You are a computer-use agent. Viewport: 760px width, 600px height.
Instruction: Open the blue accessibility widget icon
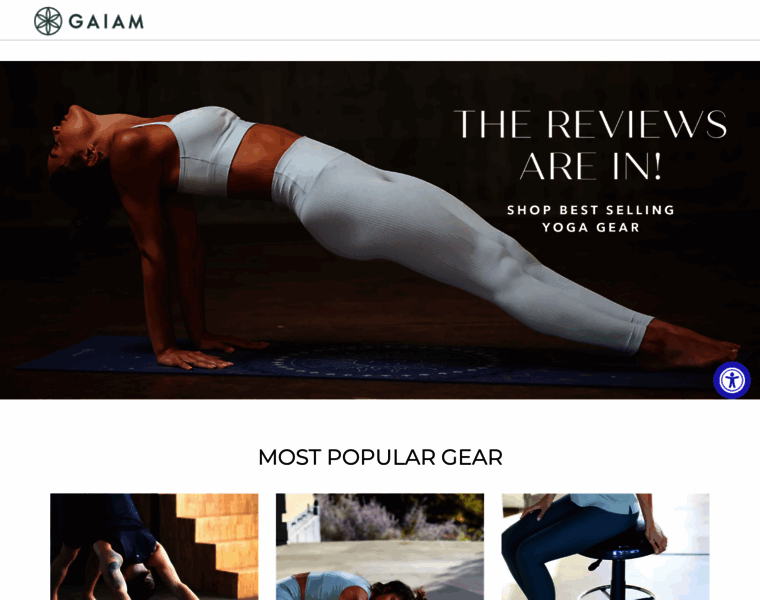click(x=732, y=380)
